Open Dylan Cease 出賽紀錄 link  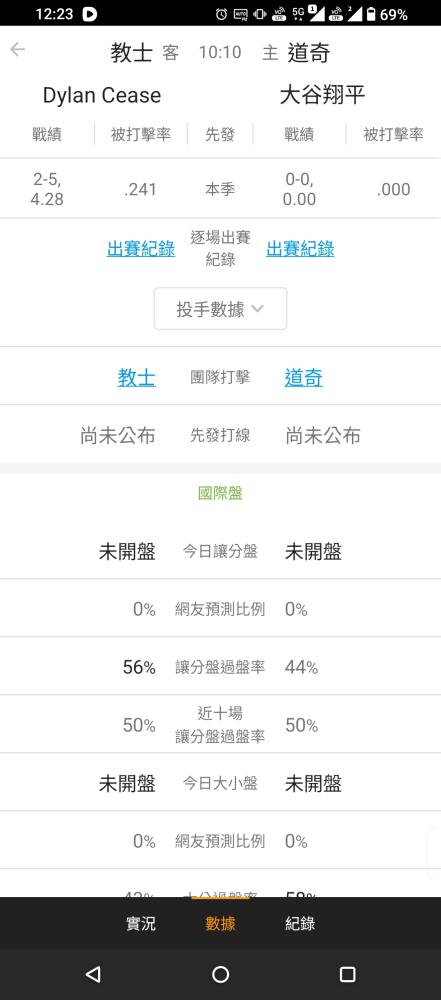(141, 249)
